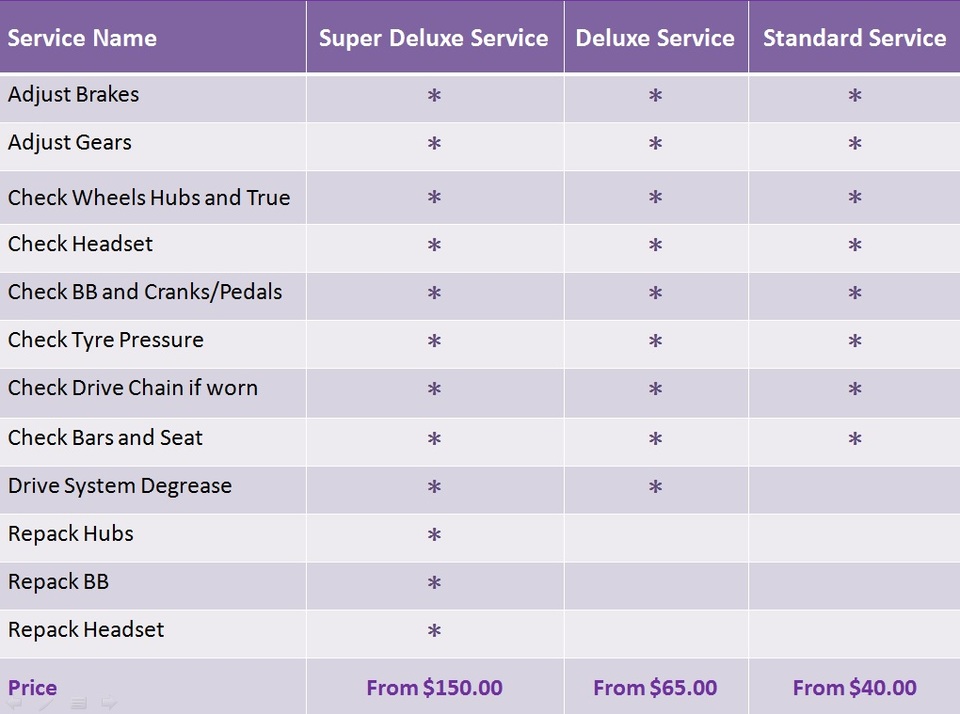Select the Adjust Brakes row label

[x=73, y=95]
